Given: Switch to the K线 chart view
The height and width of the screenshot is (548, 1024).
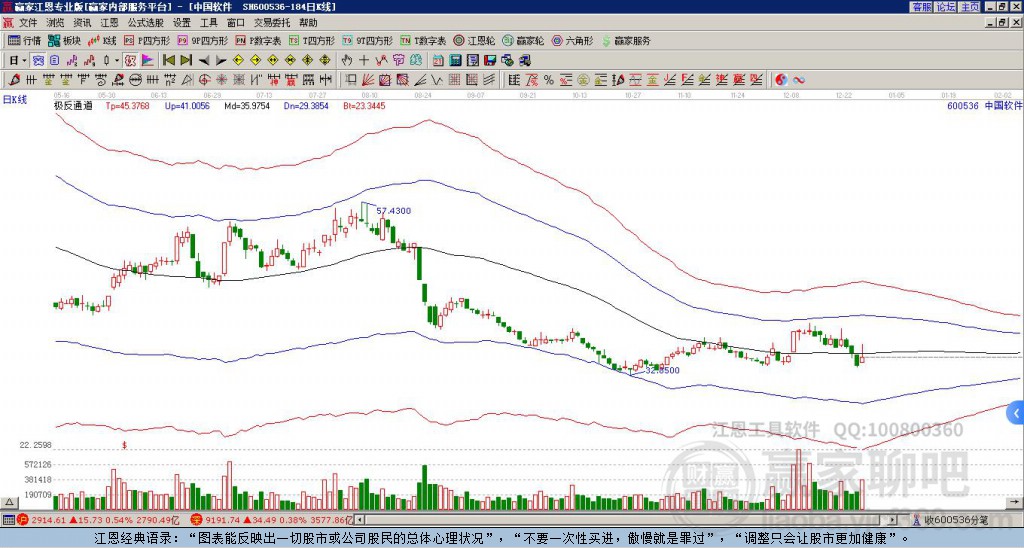Looking at the screenshot, I should pyautogui.click(x=102, y=40).
